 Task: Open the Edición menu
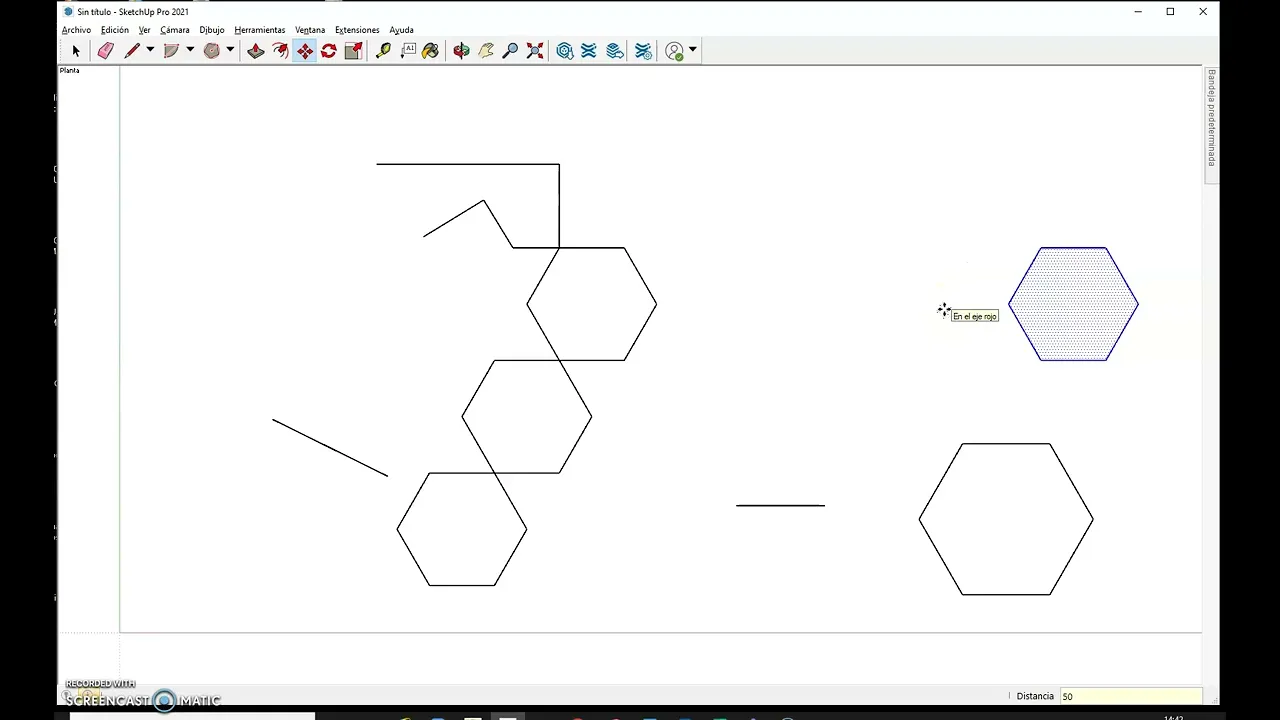(115, 30)
